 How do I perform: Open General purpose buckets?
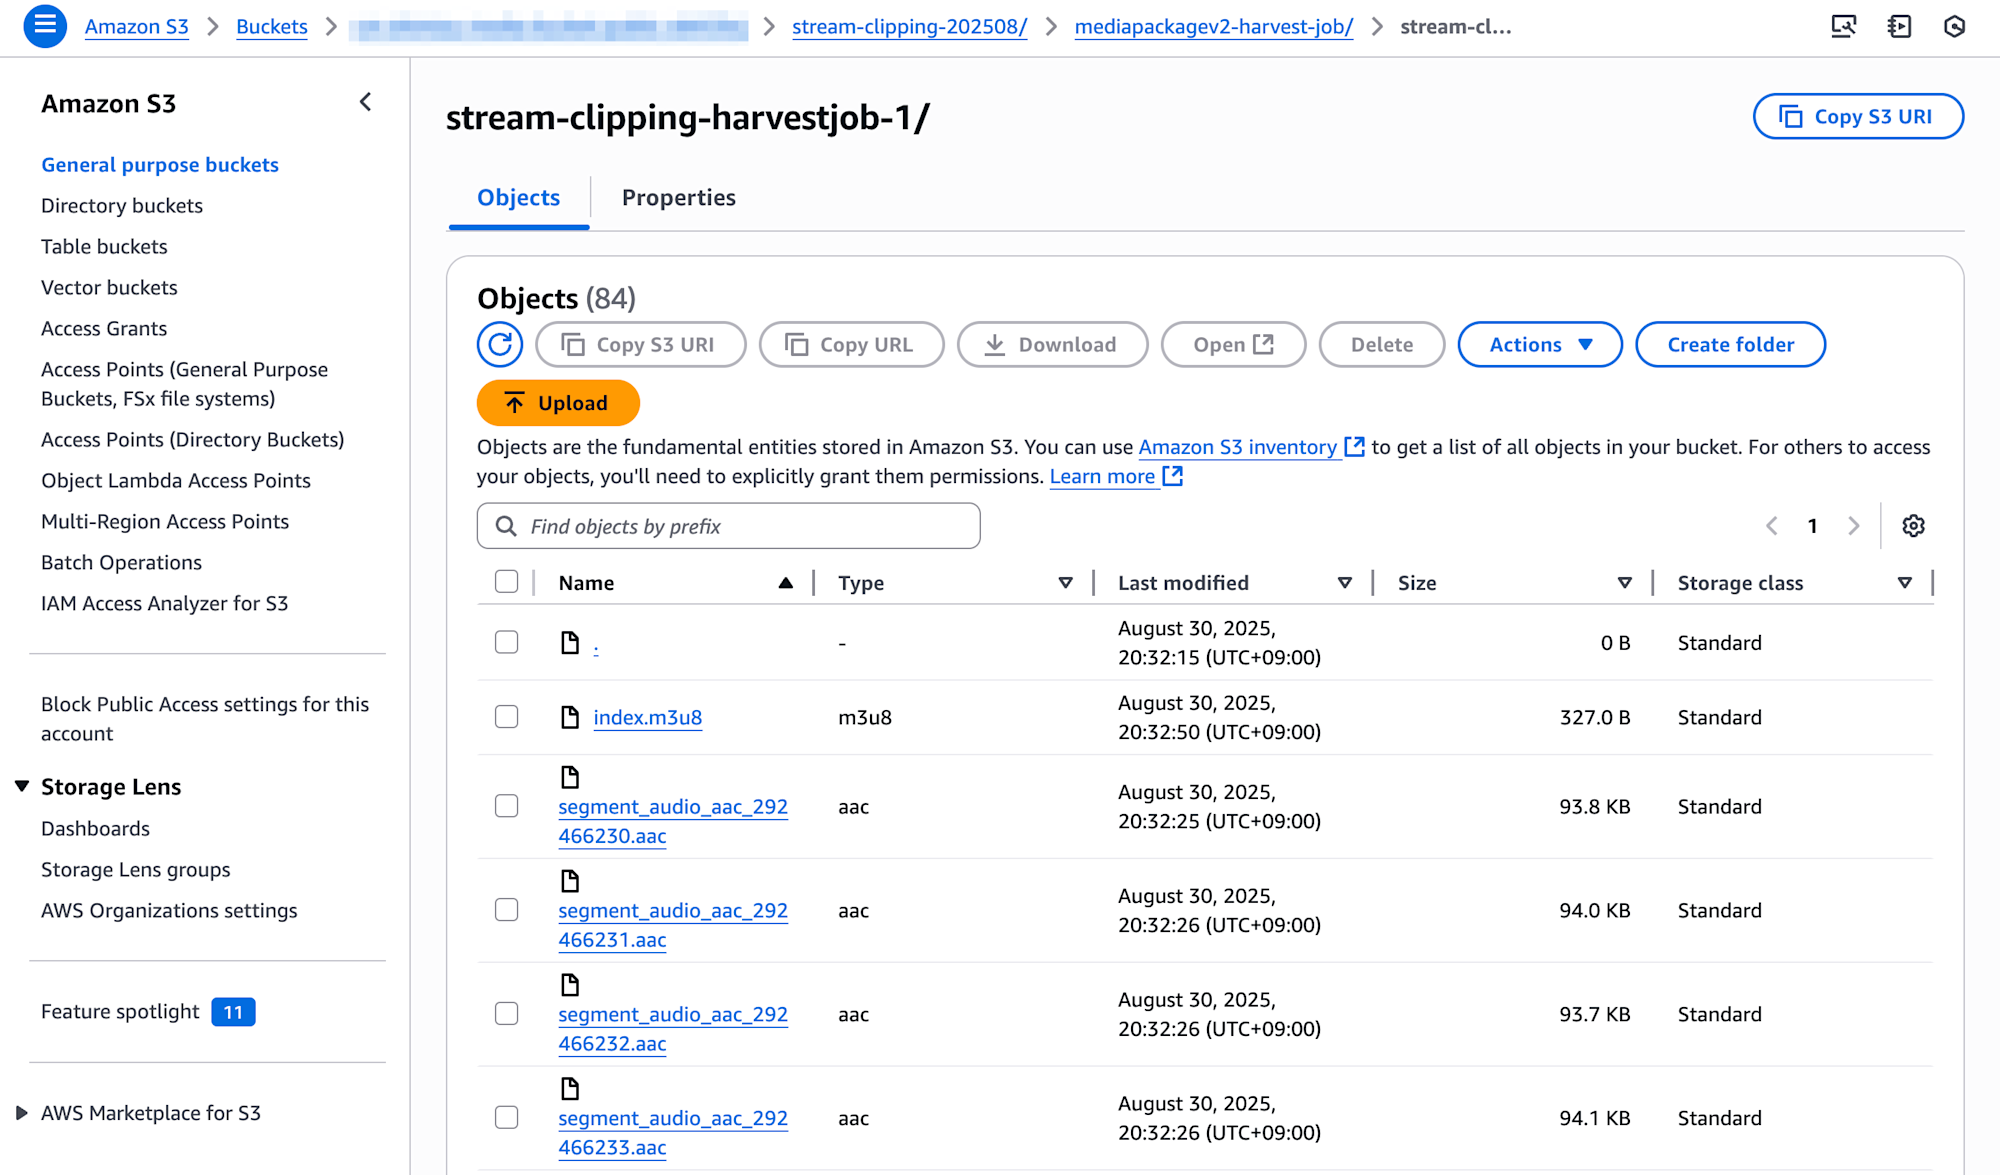[160, 165]
